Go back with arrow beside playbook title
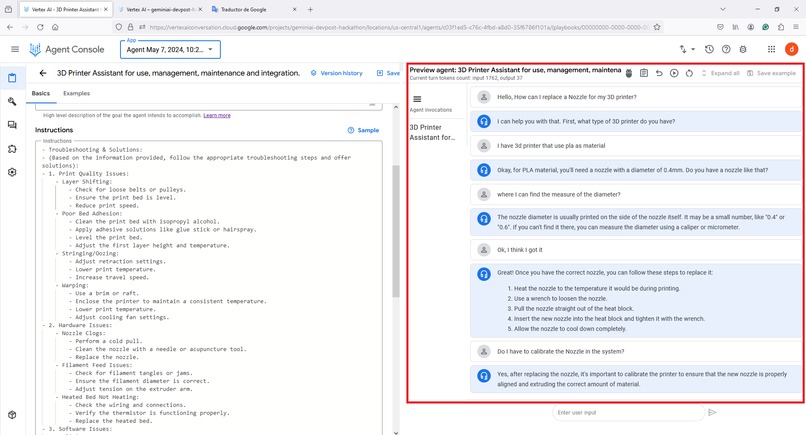Screen dimensions: 806x435 pos(43,73)
